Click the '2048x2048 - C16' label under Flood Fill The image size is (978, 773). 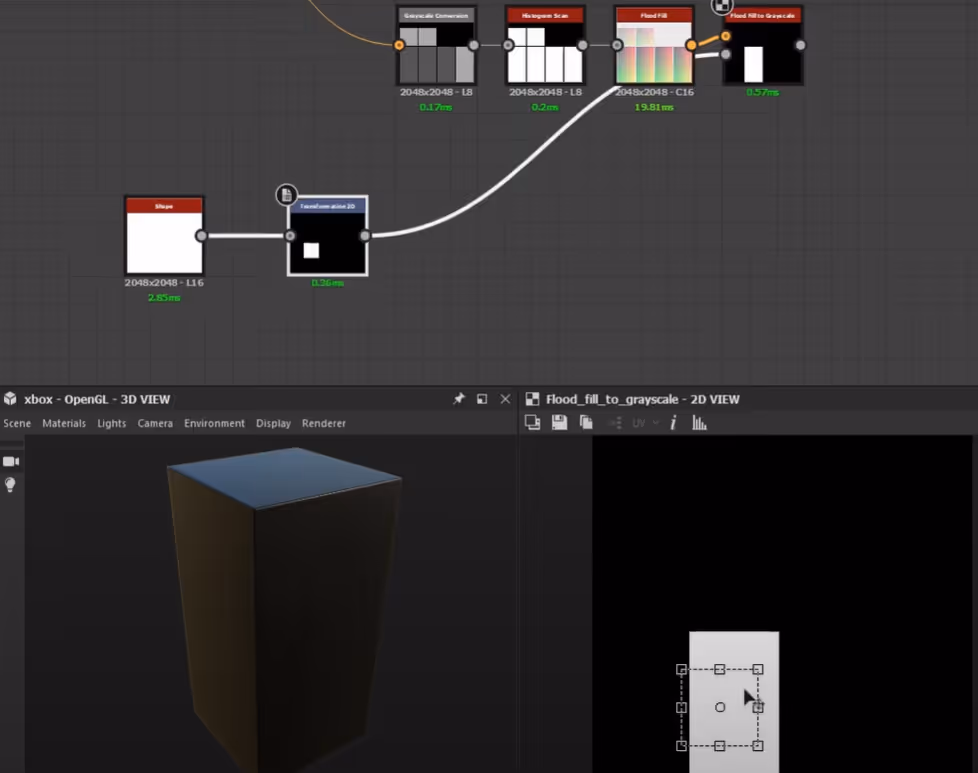[x=654, y=92]
